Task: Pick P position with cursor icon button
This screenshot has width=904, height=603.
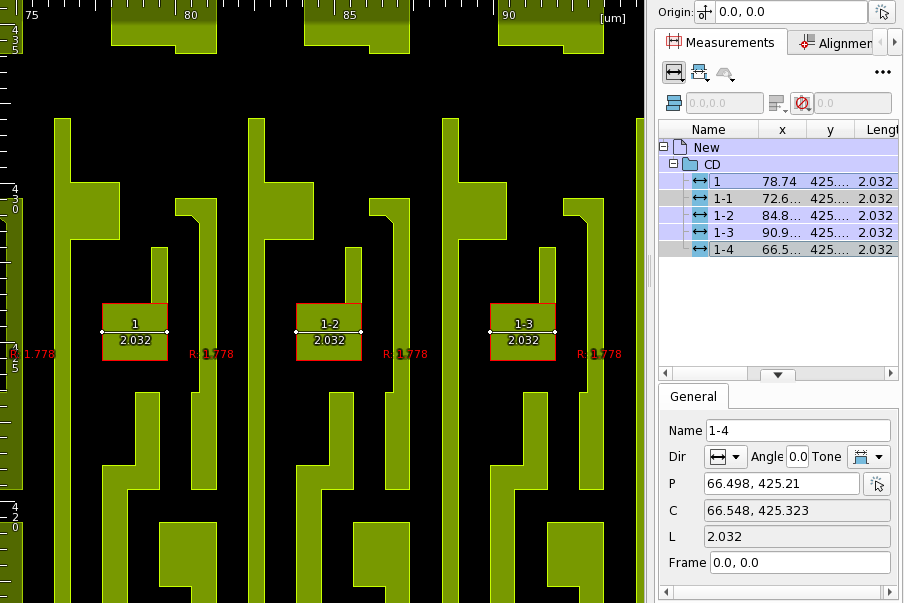Action: click(877, 484)
